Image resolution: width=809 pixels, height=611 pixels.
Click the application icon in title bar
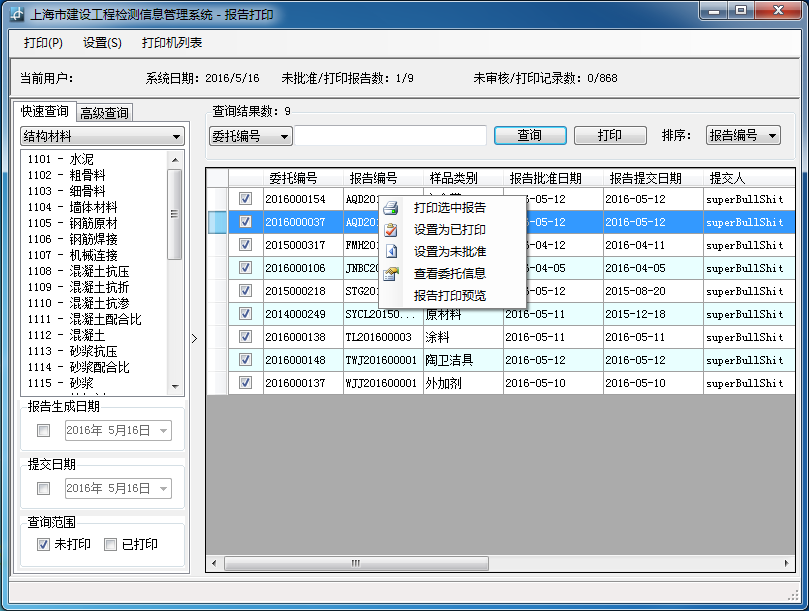(x=17, y=15)
